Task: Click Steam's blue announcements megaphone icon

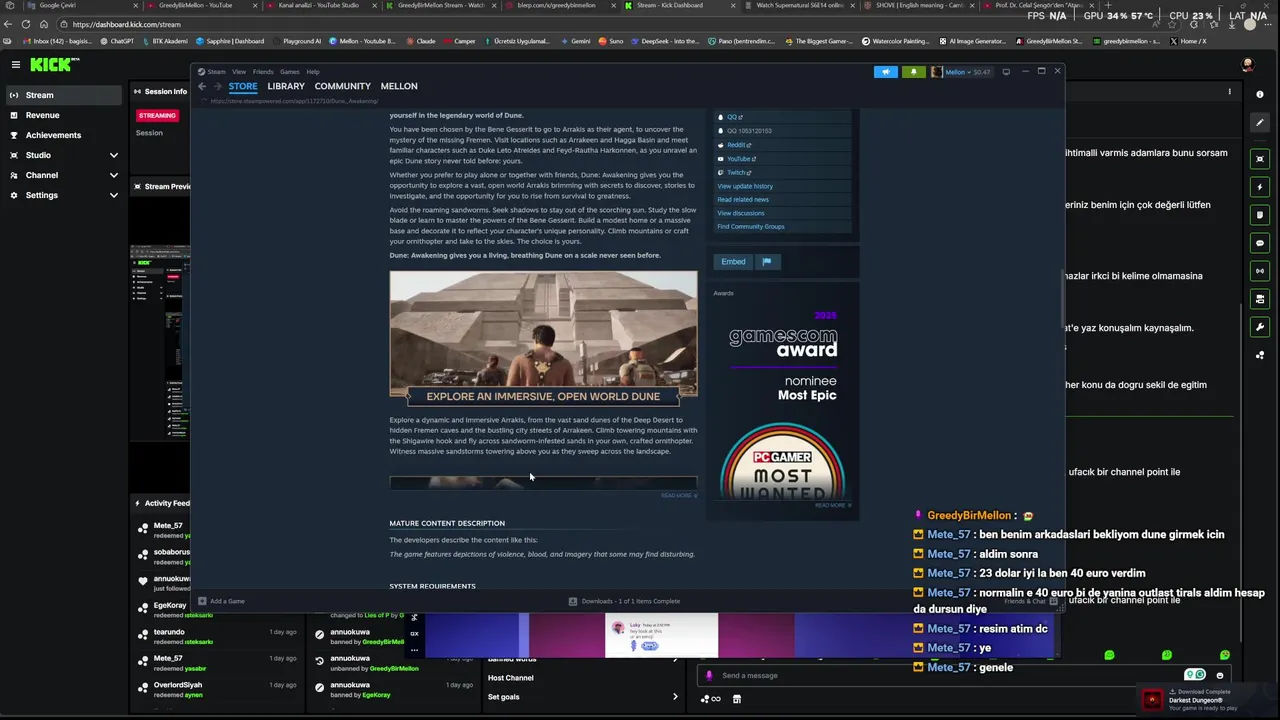Action: (886, 72)
